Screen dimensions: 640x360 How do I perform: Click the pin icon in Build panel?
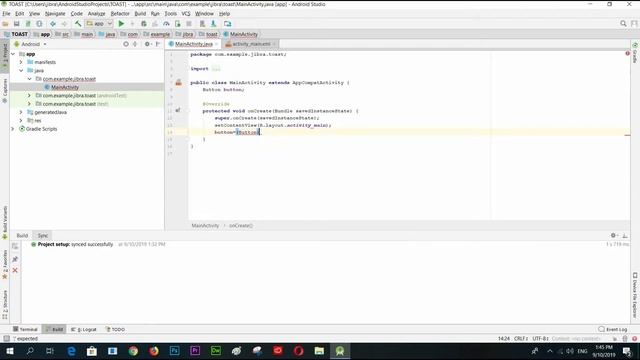tap(15, 259)
